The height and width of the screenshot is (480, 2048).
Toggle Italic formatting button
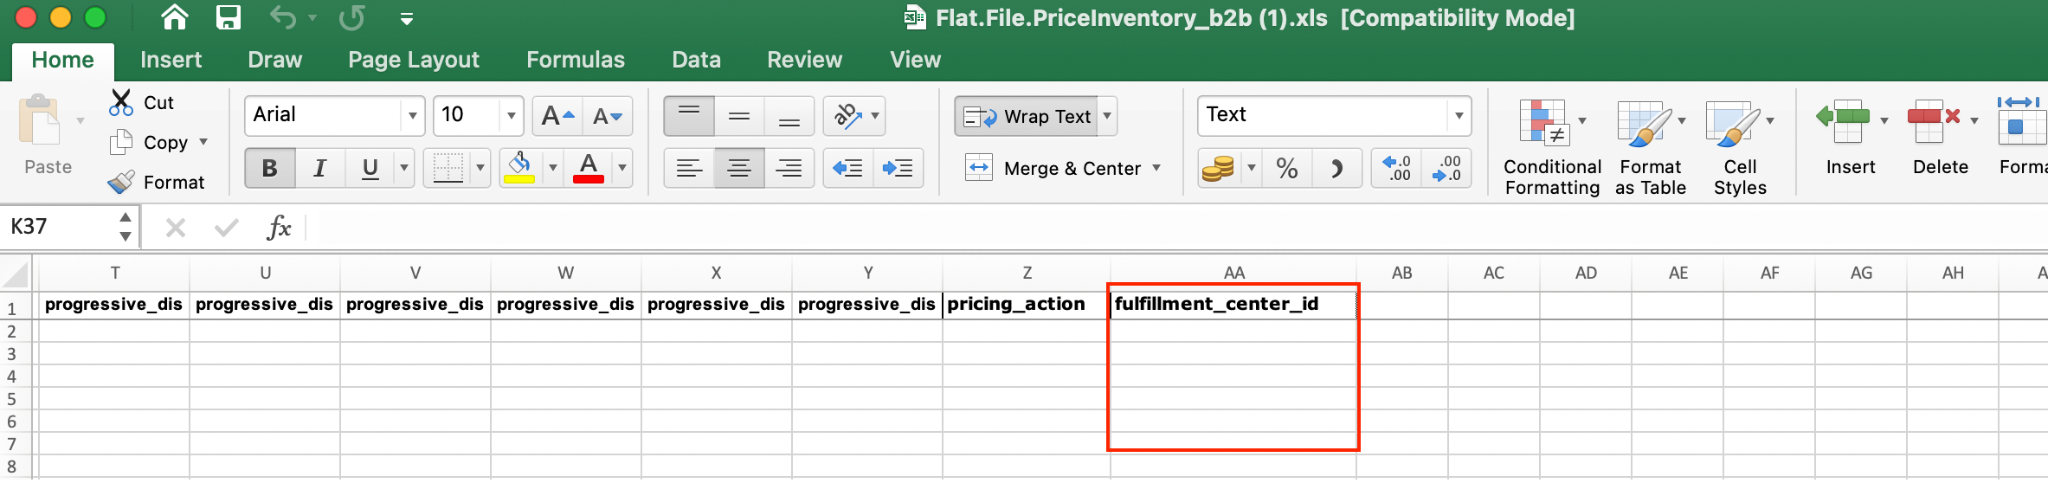pyautogui.click(x=320, y=168)
